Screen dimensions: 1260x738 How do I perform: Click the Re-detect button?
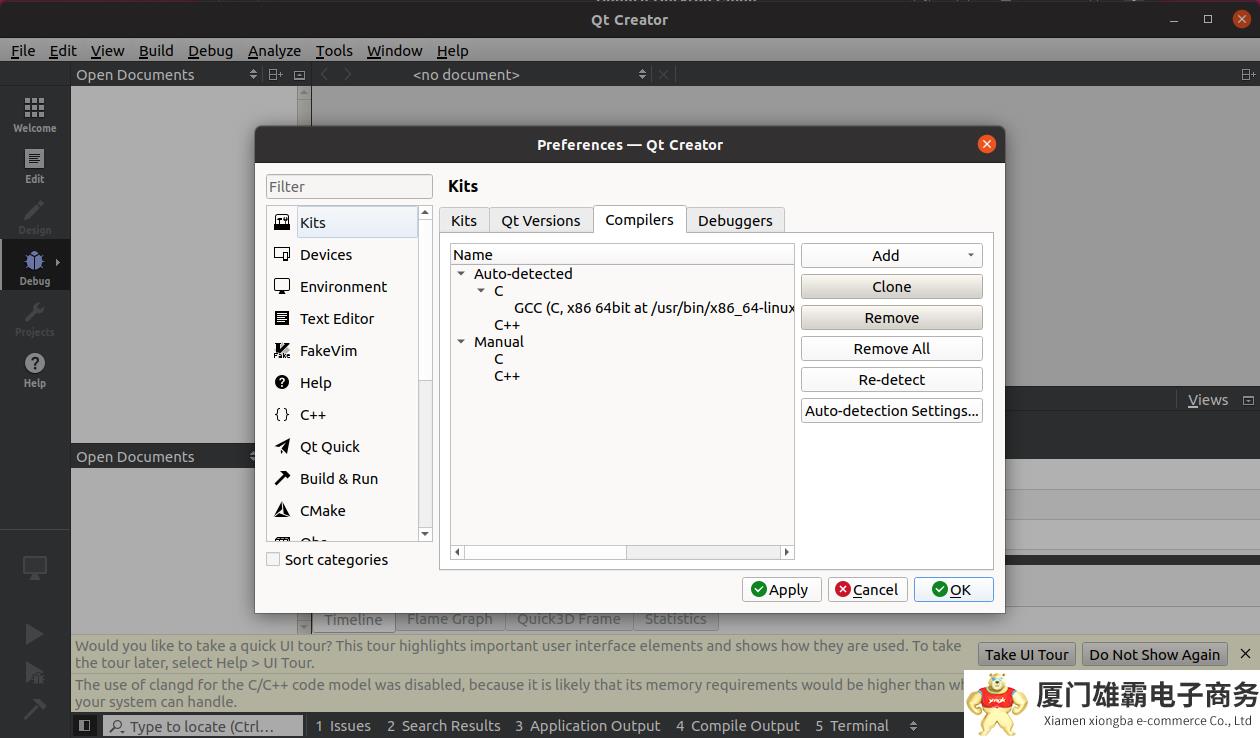pos(891,380)
